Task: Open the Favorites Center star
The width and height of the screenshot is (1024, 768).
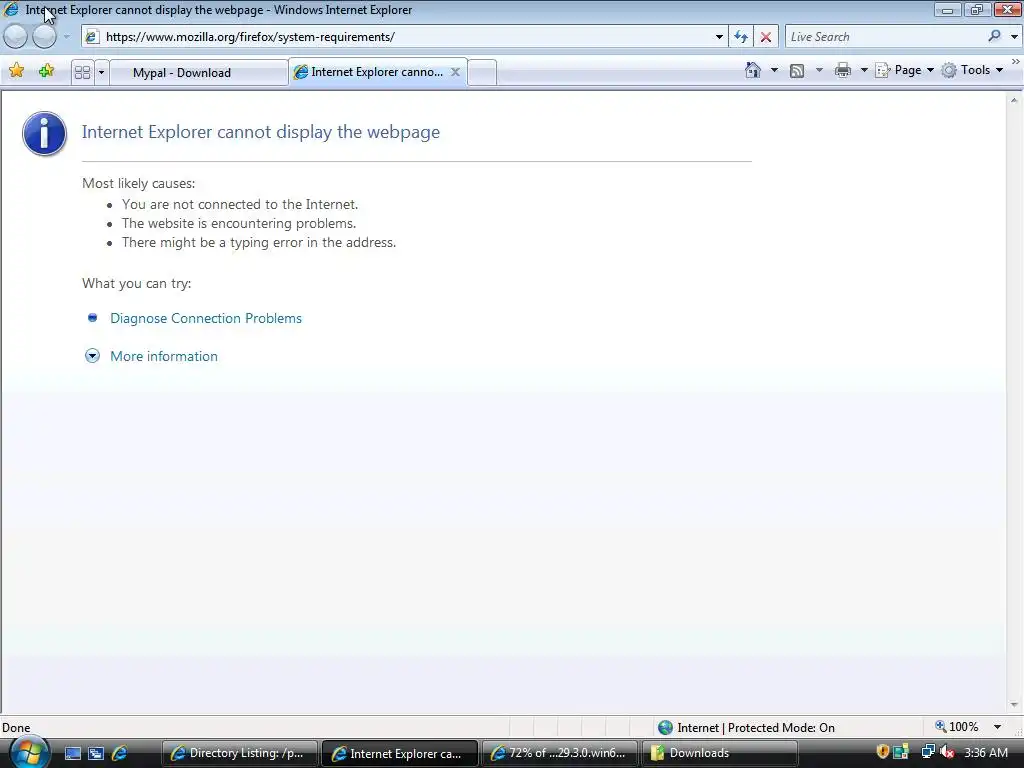Action: click(17, 71)
